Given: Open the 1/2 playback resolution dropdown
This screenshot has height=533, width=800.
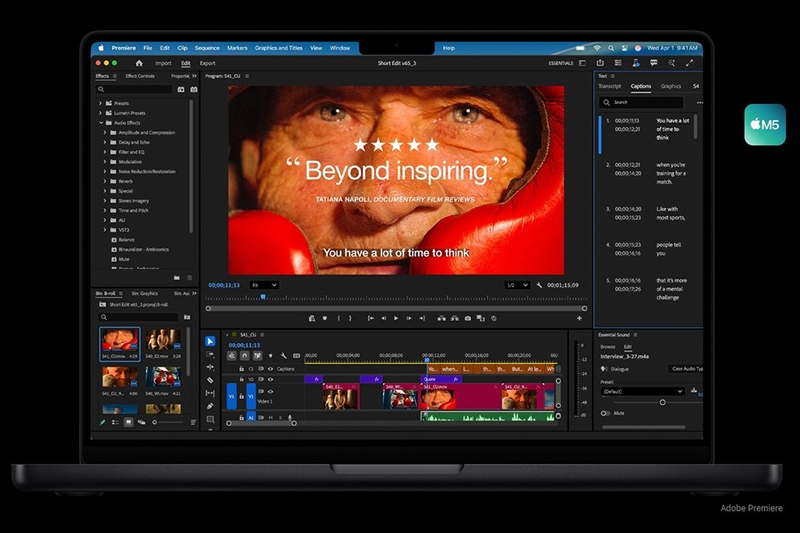Looking at the screenshot, I should (517, 285).
